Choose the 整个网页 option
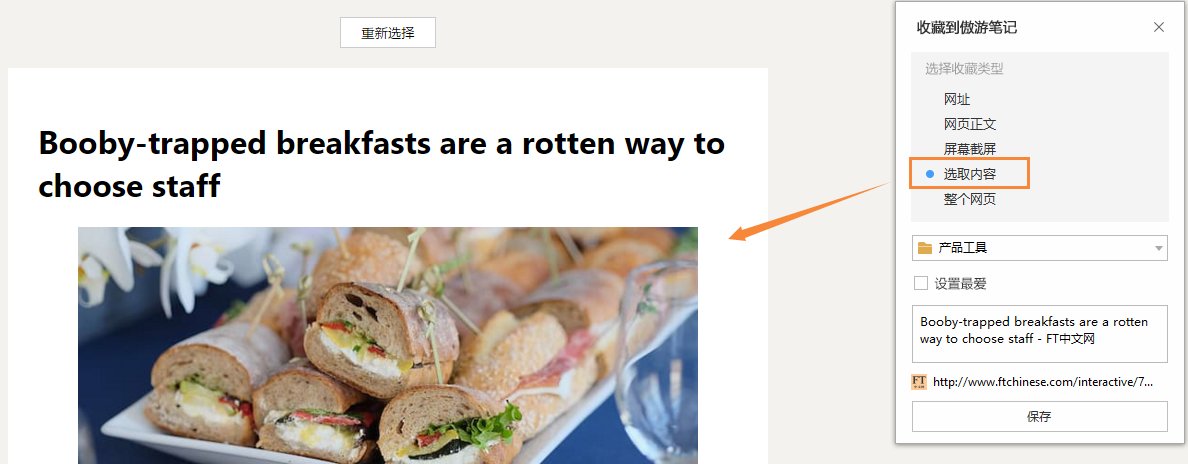The height and width of the screenshot is (464, 1188). [x=970, y=199]
